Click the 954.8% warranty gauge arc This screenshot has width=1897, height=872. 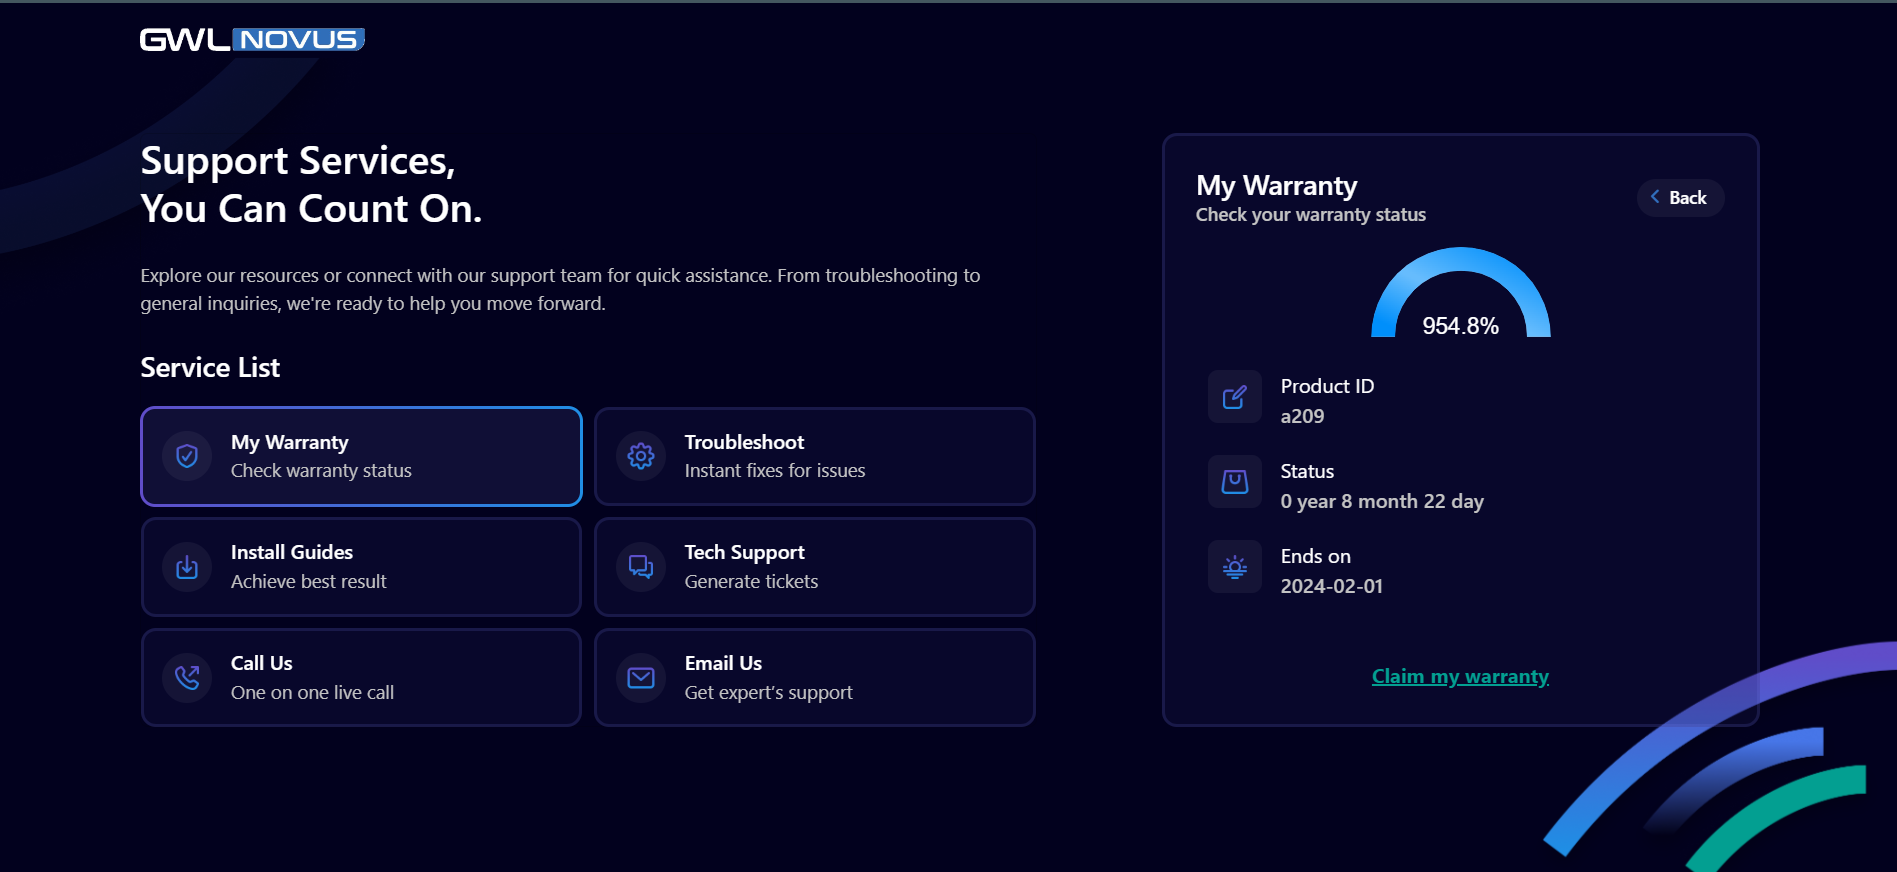point(1460,262)
